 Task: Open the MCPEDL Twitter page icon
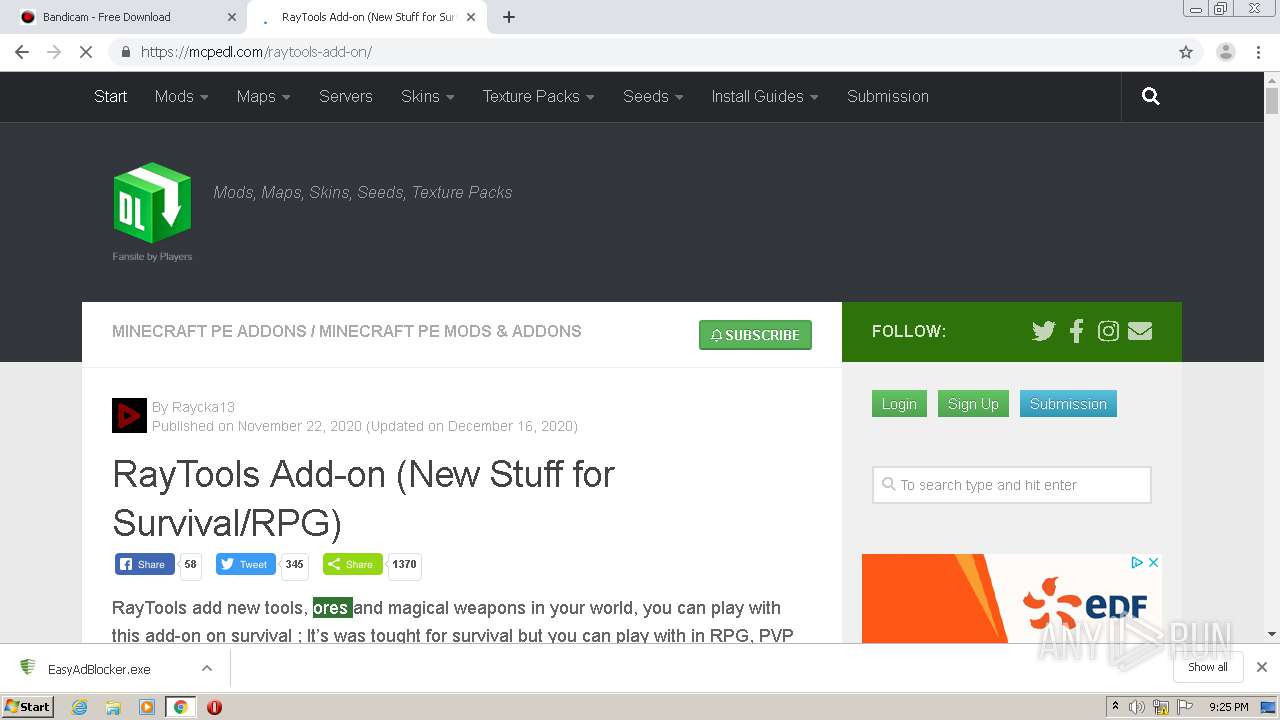pyautogui.click(x=1044, y=331)
